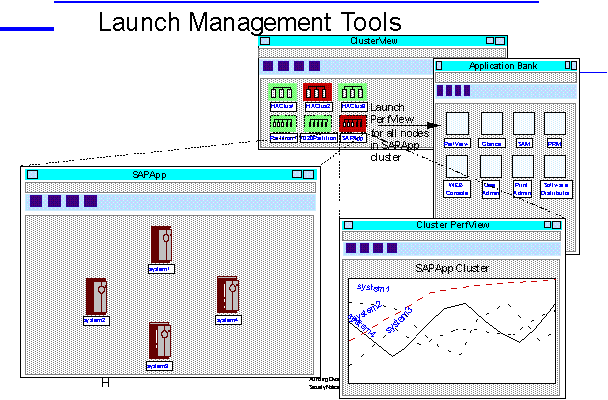This screenshot has width=608, height=400.
Task: Open the Cluster PerfView window menu box
Action: tap(347, 225)
